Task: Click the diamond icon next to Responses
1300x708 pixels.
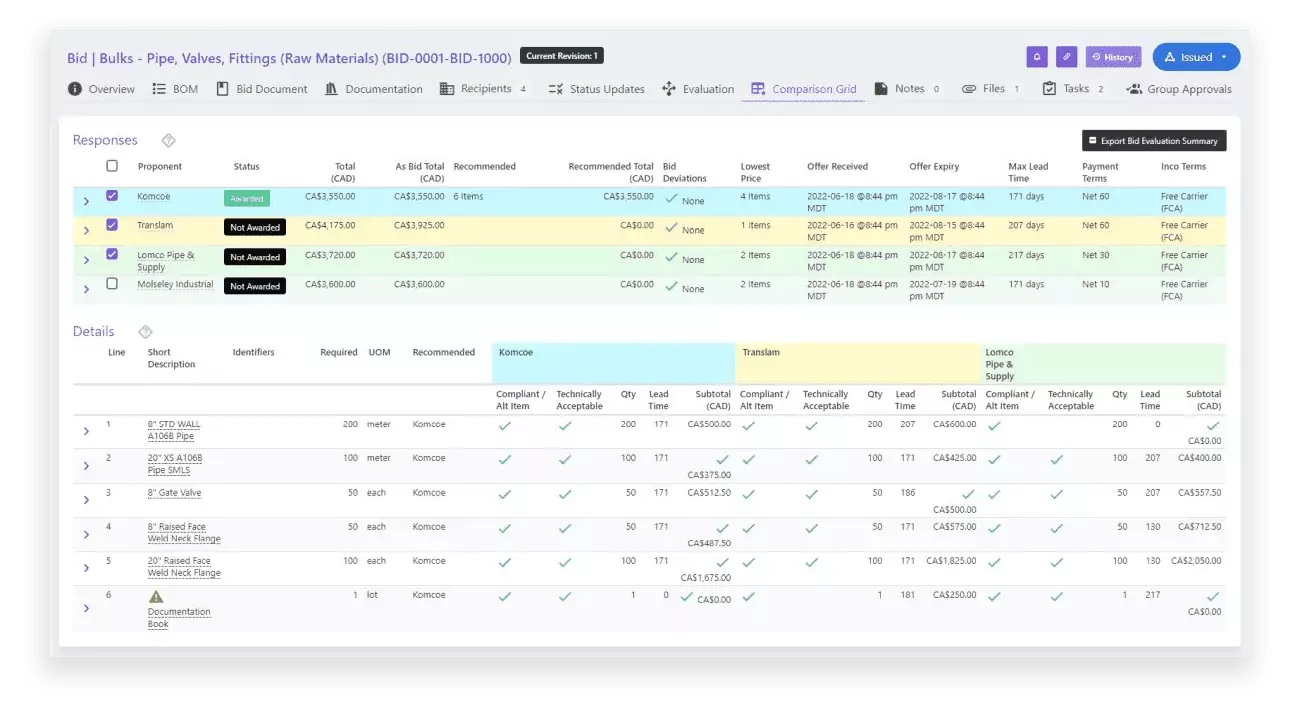Action: pos(169,140)
